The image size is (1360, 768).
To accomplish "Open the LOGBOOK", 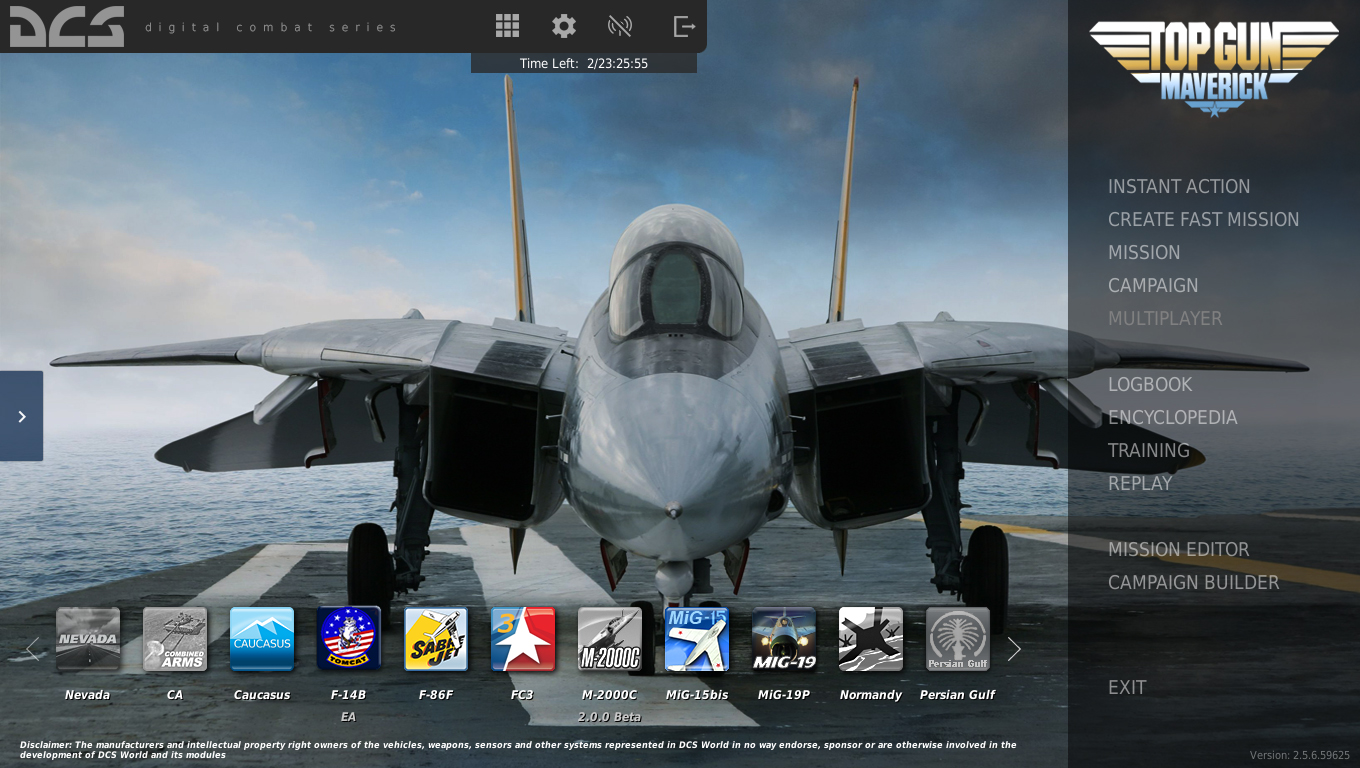I will [1150, 385].
